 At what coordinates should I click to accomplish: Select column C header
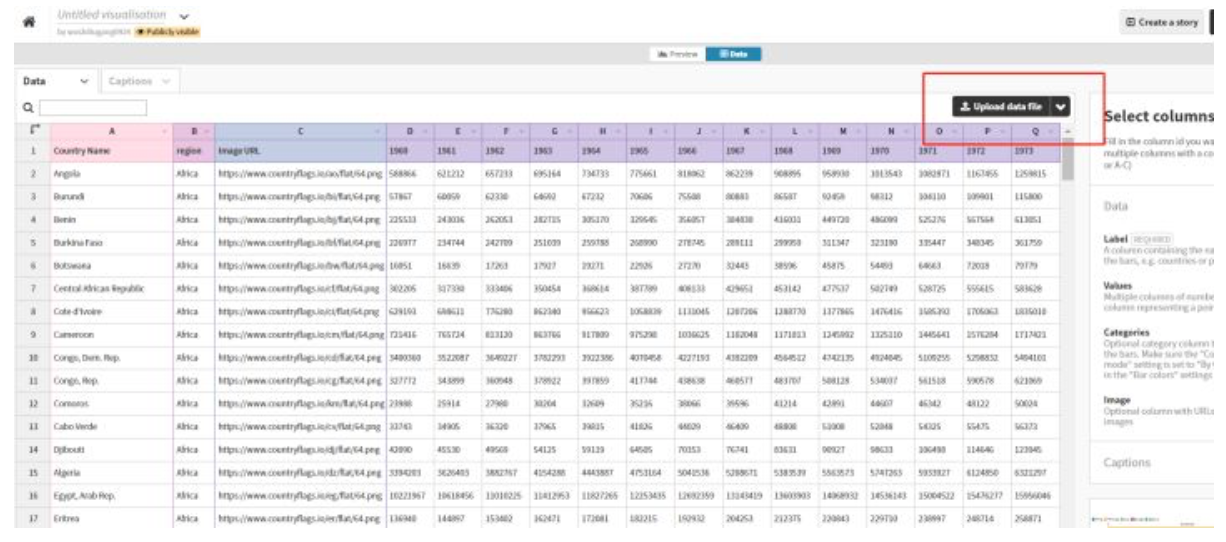tap(301, 131)
